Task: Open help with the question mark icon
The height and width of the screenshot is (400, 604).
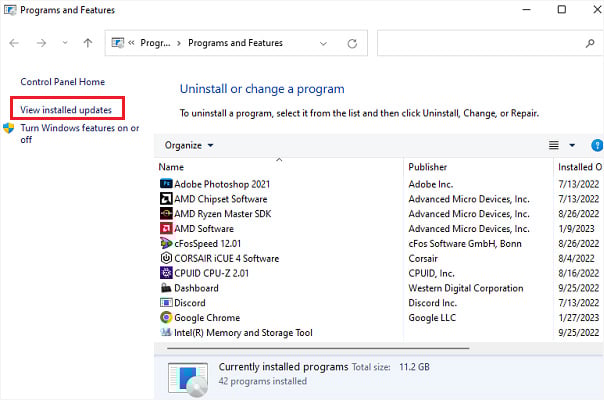Action: tap(597, 145)
